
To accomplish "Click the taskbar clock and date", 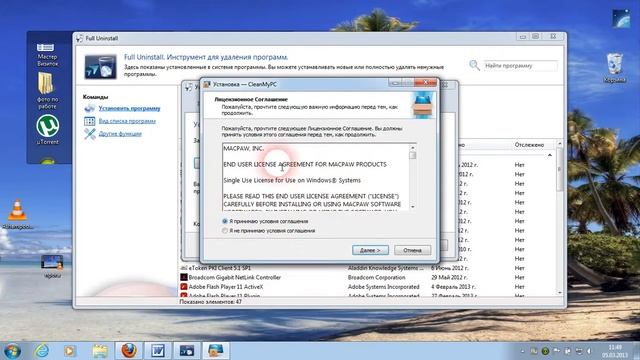I will (615, 351).
